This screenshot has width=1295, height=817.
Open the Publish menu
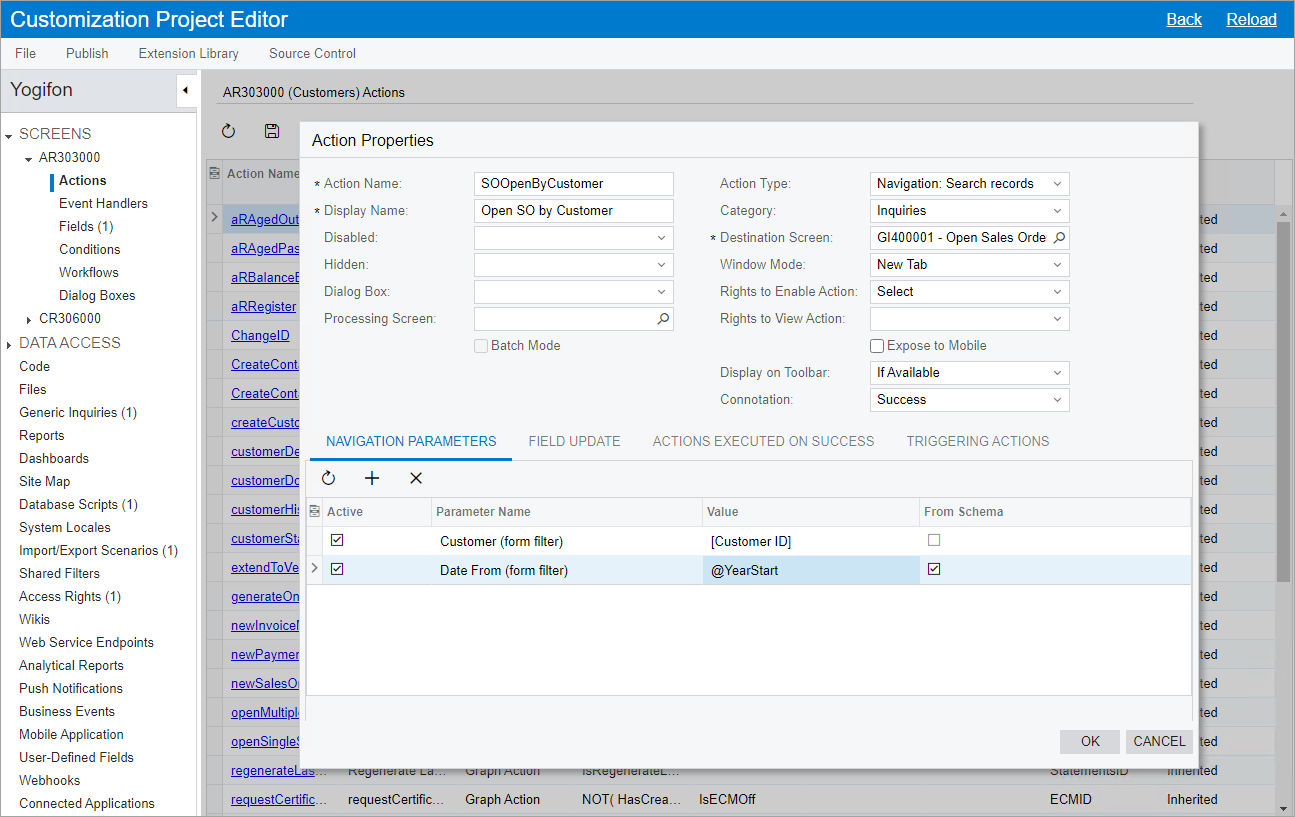(87, 54)
